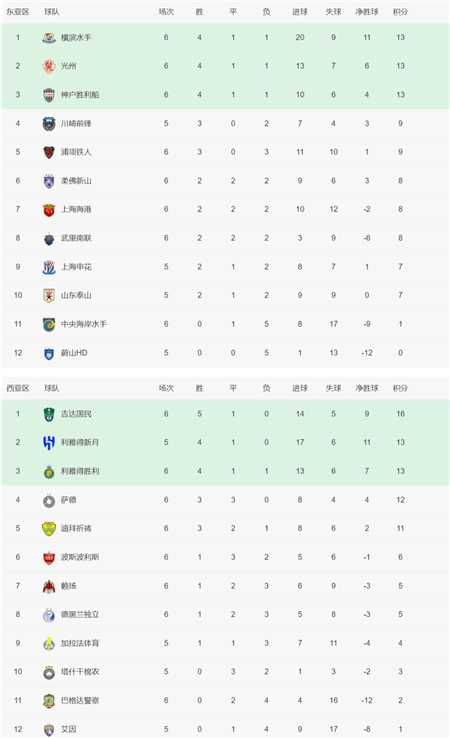450x738 pixels.
Task: Open the 德黑兰独立 team link
Action: [x=80, y=615]
